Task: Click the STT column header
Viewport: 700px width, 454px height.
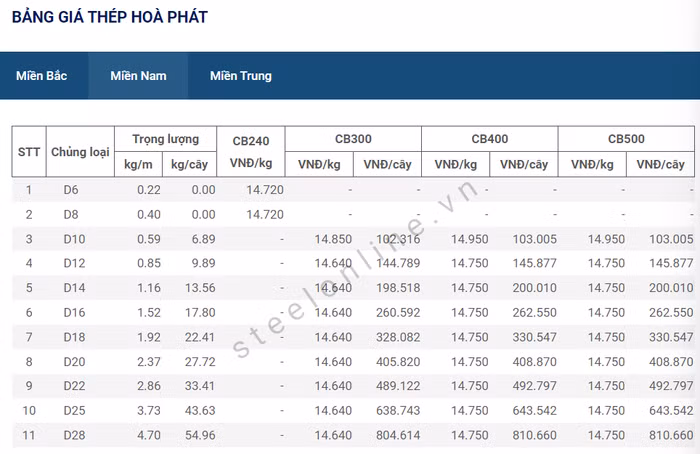Action: click(x=28, y=152)
